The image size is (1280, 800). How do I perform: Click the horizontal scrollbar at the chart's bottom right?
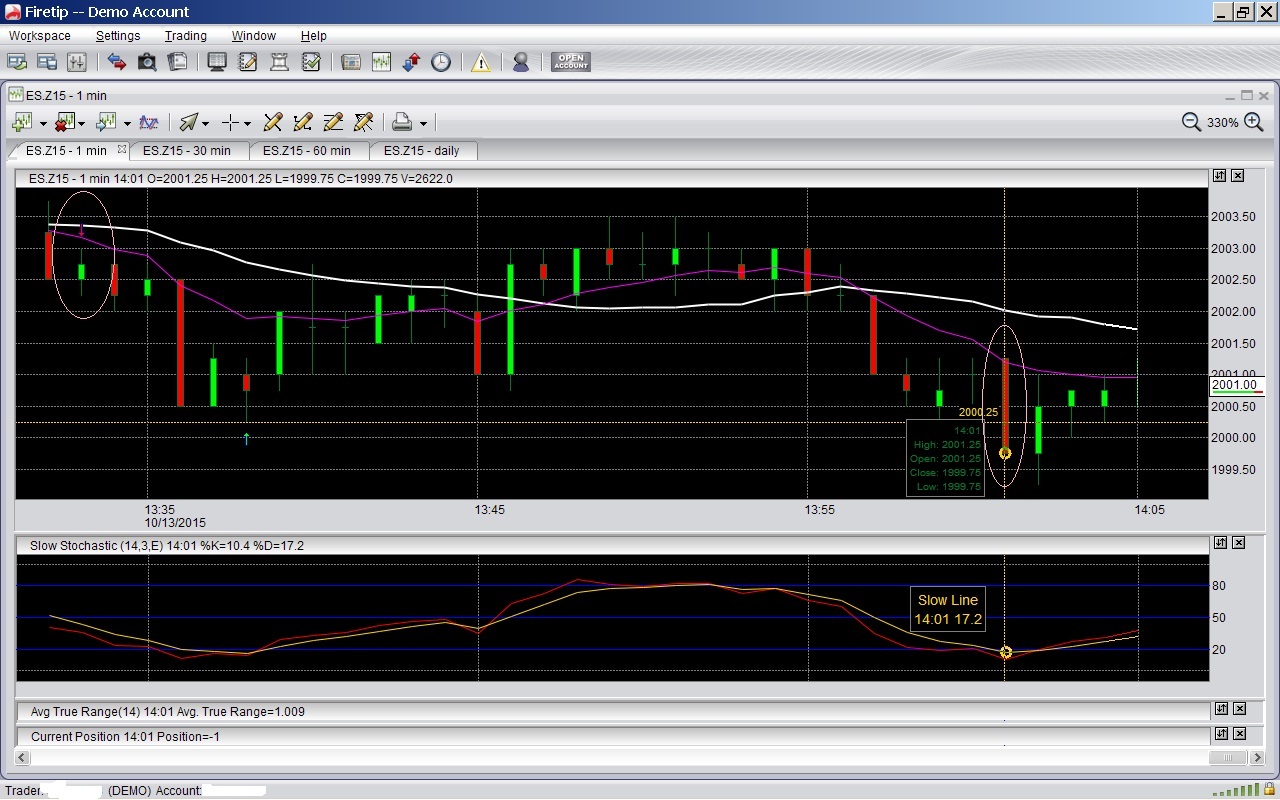pos(1230,758)
